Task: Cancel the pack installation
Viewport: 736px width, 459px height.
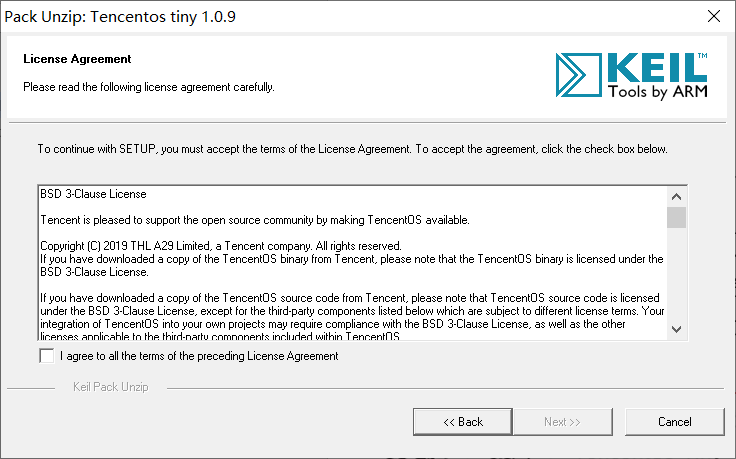Action: click(675, 422)
